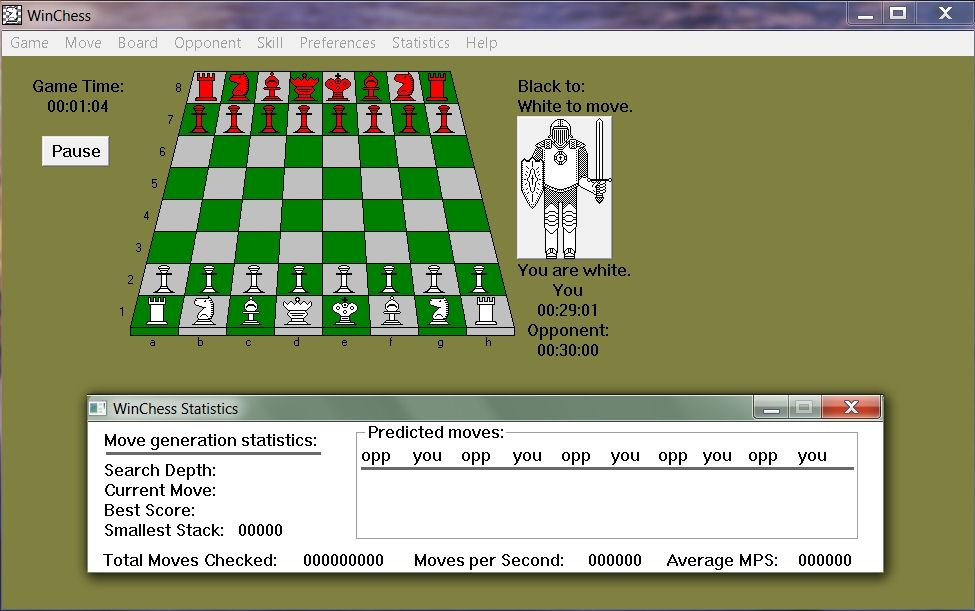The image size is (975, 611).
Task: Click the empty c3 square
Action: tap(257, 247)
